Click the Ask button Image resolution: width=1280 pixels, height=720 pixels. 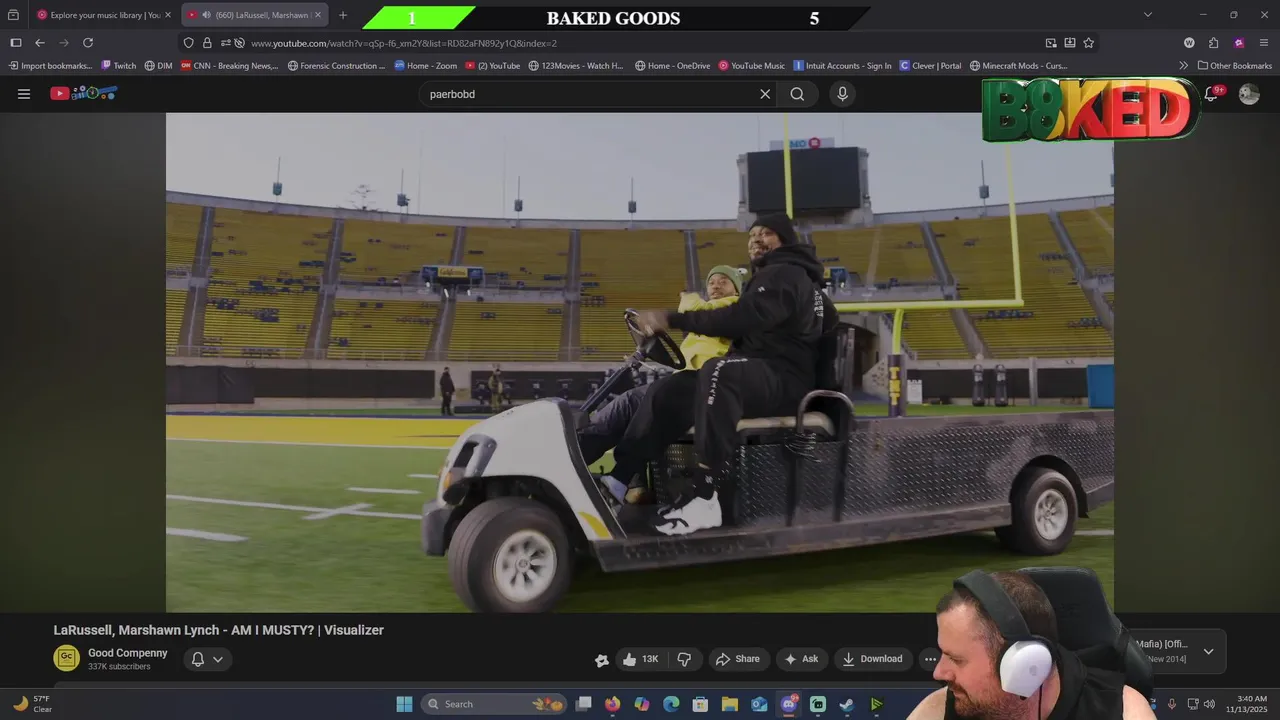coord(801,659)
